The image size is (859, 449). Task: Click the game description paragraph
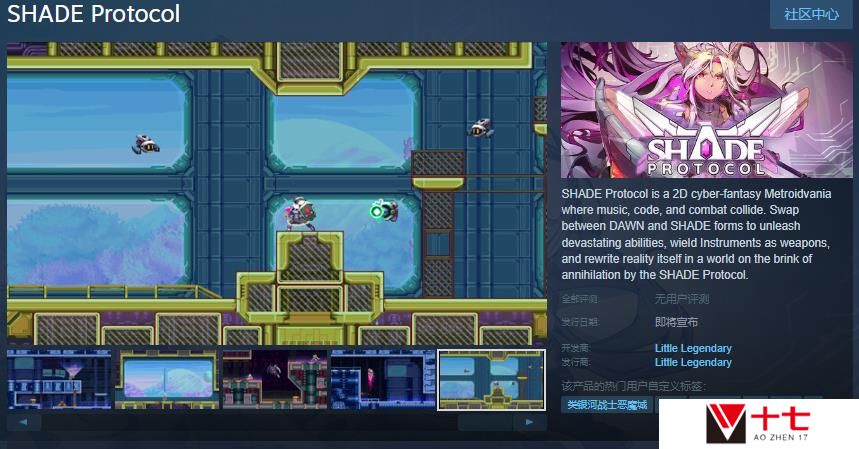tap(697, 234)
